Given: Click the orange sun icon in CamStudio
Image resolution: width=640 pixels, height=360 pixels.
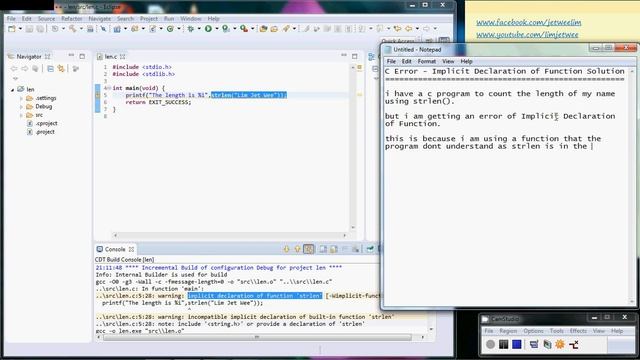Looking at the screenshot, I should [560, 344].
